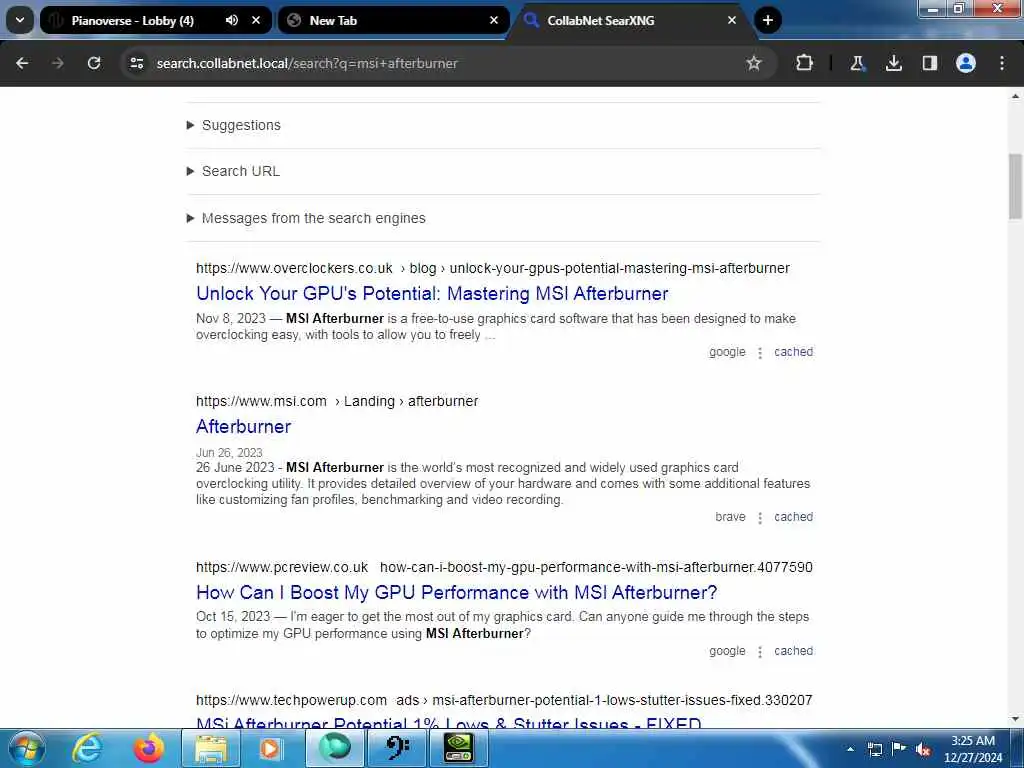Open more options dots for msi.com result
The image size is (1024, 768).
click(760, 518)
